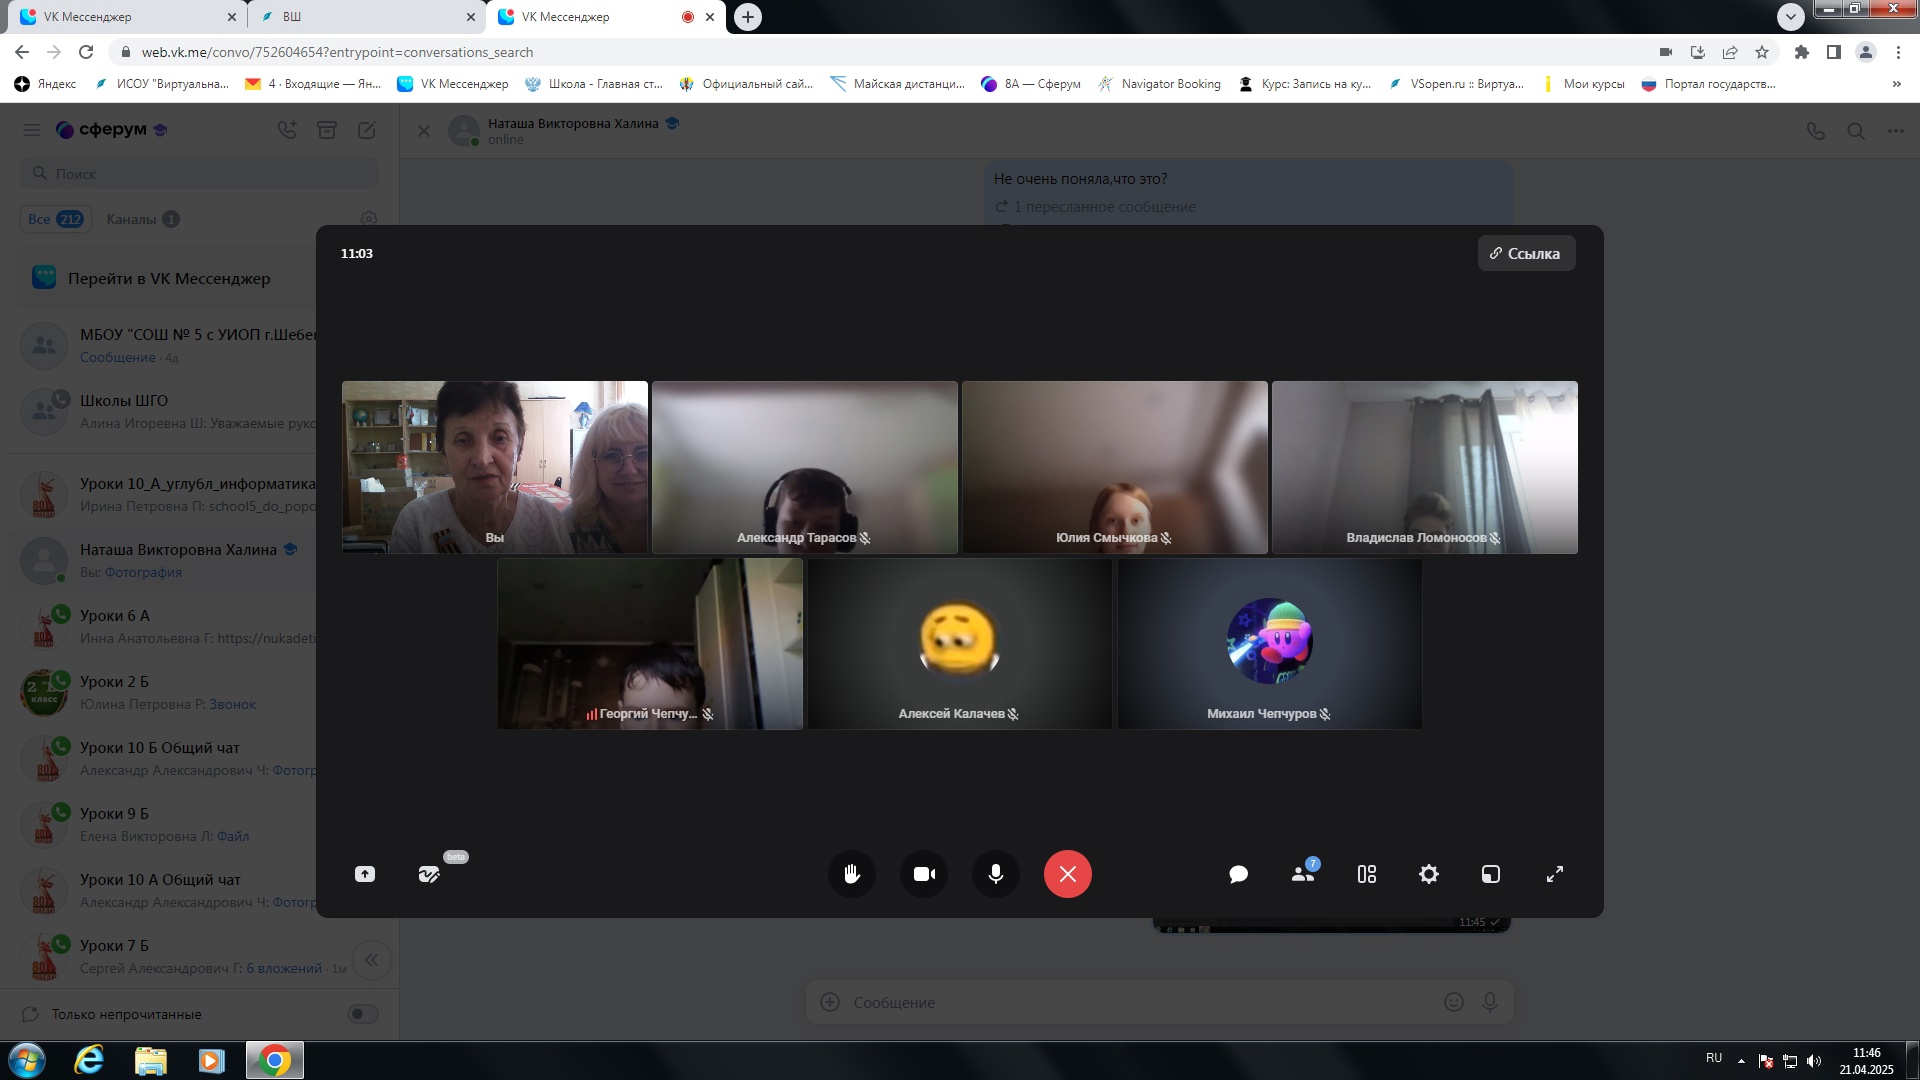
Task: Open File Explorer from taskbar
Action: (151, 1060)
